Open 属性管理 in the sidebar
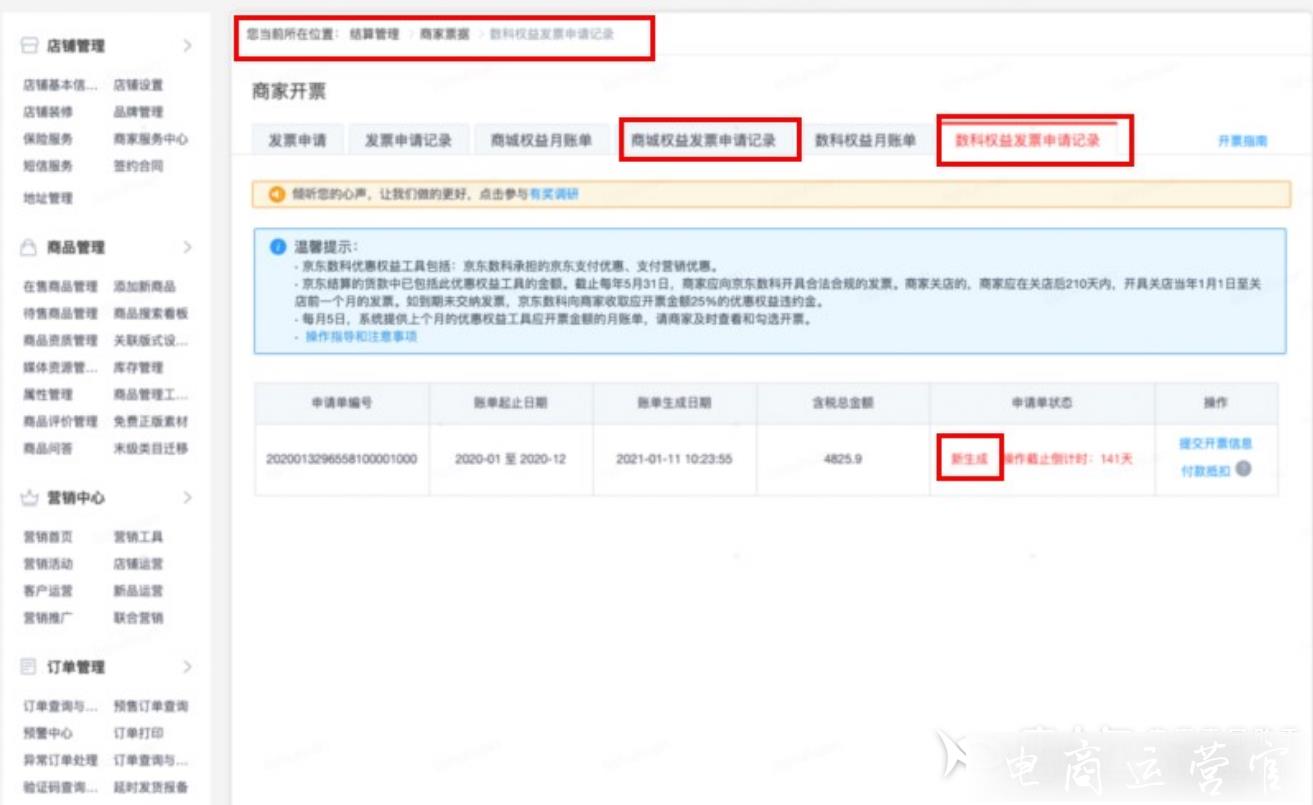This screenshot has height=805, width=1313. [48, 395]
